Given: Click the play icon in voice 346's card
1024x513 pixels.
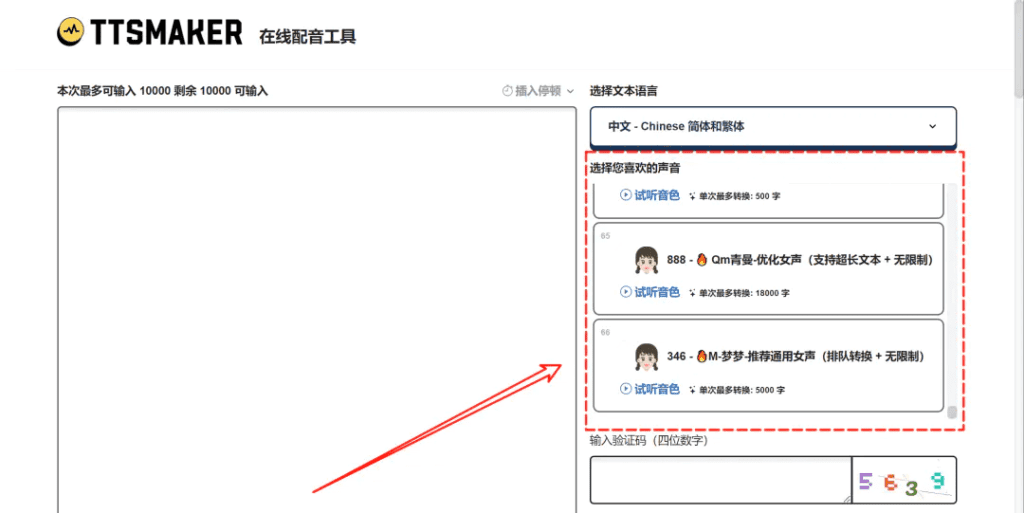Looking at the screenshot, I should (626, 389).
